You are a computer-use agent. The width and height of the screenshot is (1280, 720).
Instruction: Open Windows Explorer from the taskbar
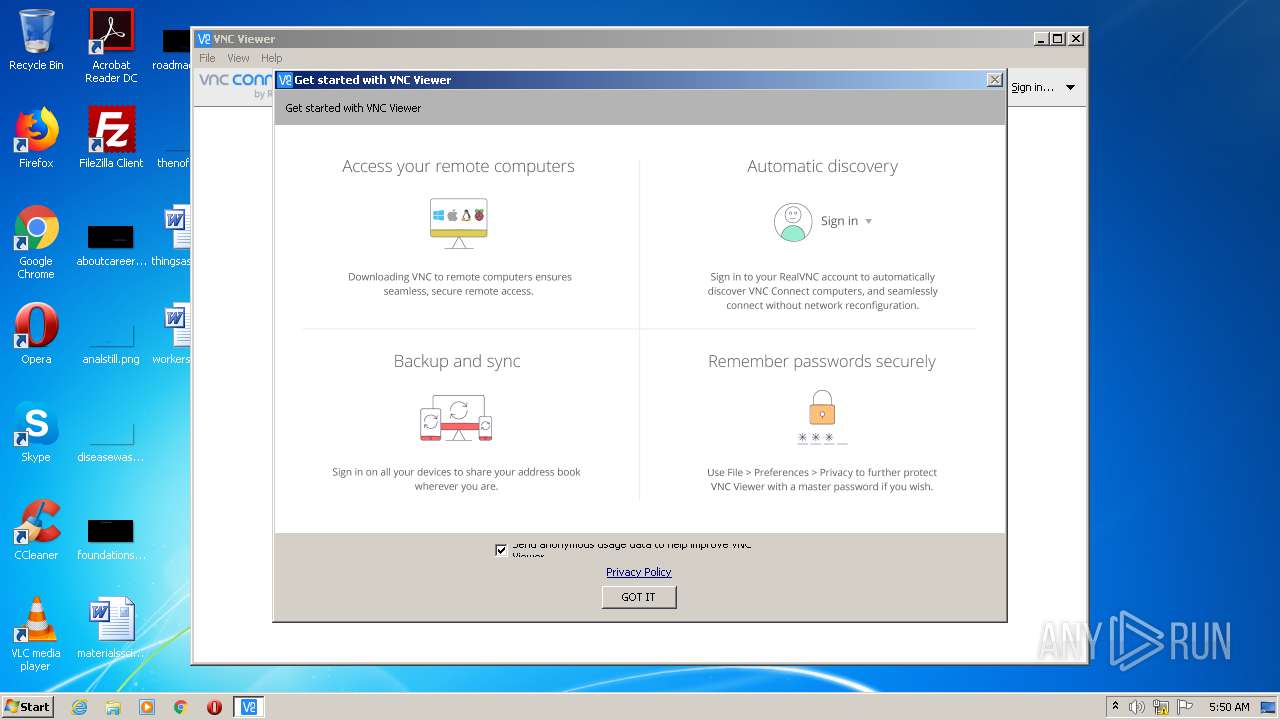click(113, 707)
